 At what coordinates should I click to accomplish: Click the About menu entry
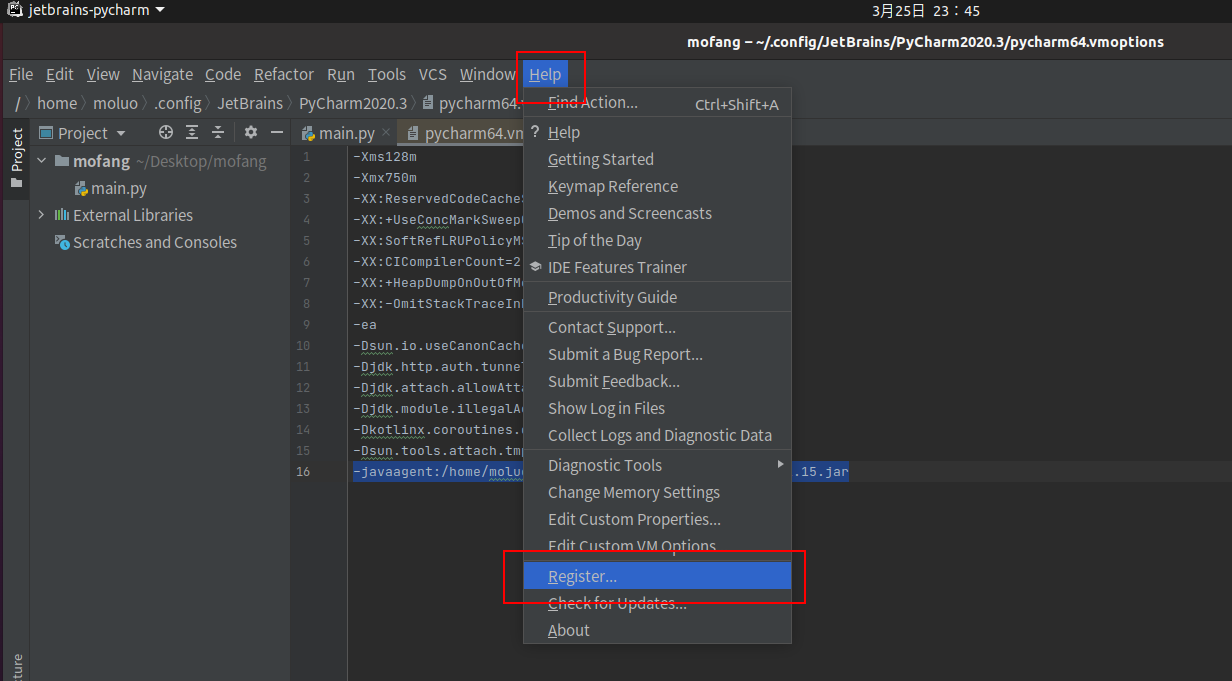[657, 630]
